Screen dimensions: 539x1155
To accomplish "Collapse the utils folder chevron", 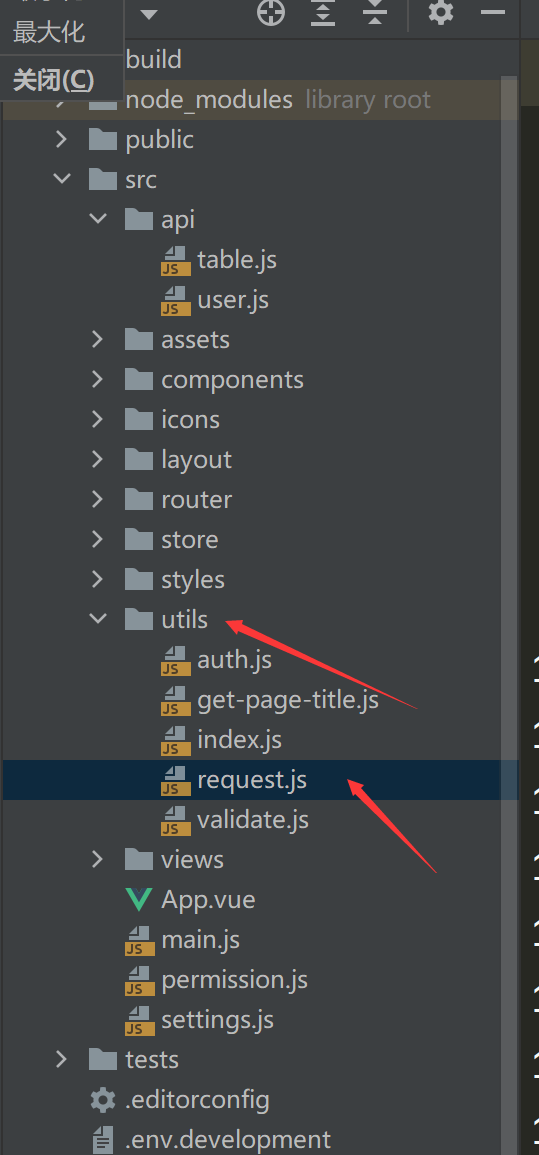I will click(x=98, y=619).
